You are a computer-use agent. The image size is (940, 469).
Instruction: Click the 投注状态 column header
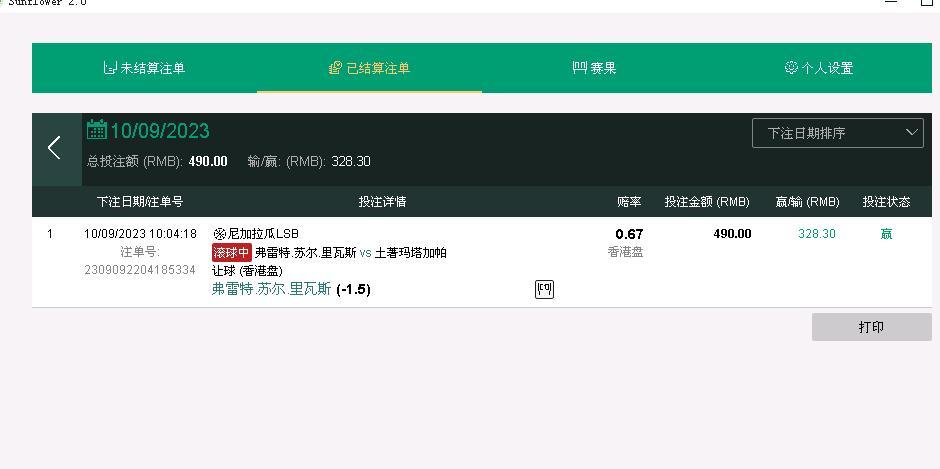point(887,202)
